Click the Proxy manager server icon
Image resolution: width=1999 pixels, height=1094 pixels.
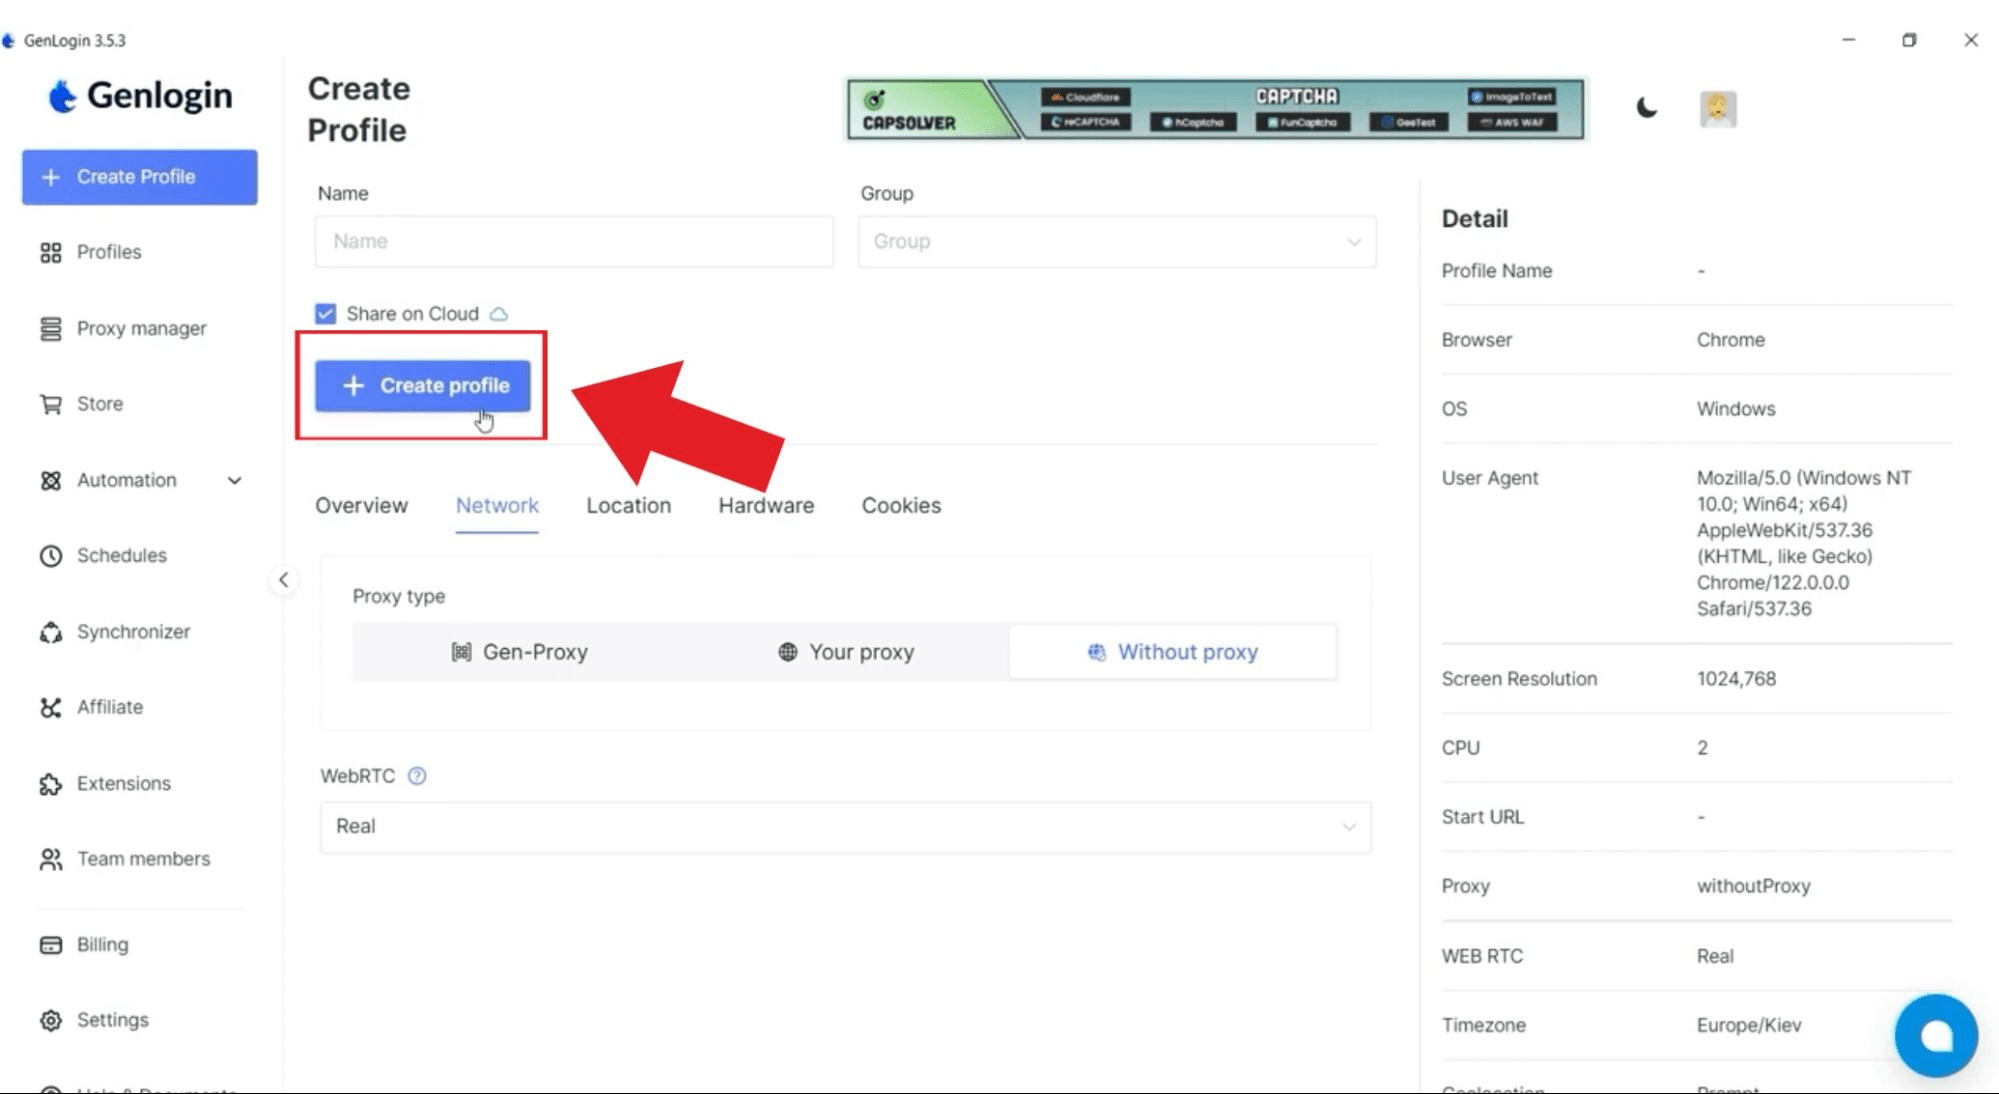pos(51,329)
